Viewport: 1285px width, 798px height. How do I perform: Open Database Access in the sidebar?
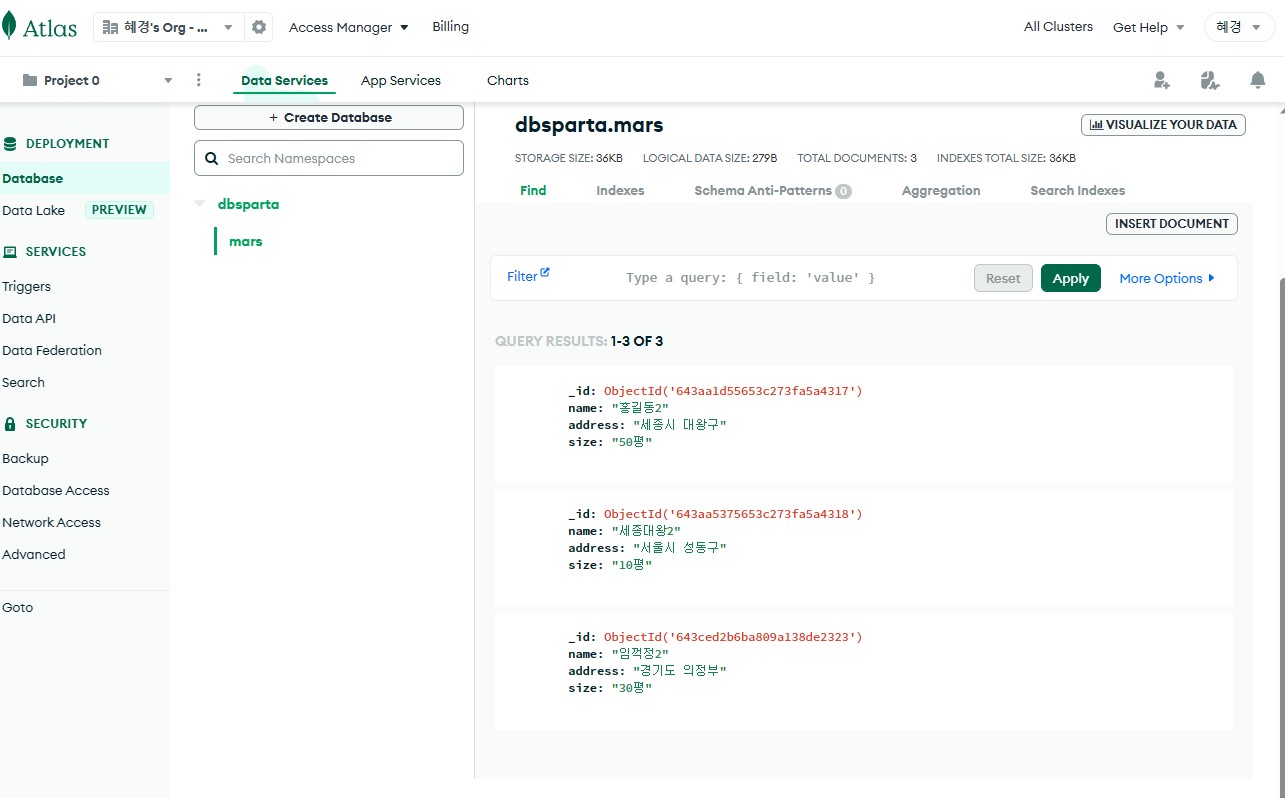click(56, 490)
